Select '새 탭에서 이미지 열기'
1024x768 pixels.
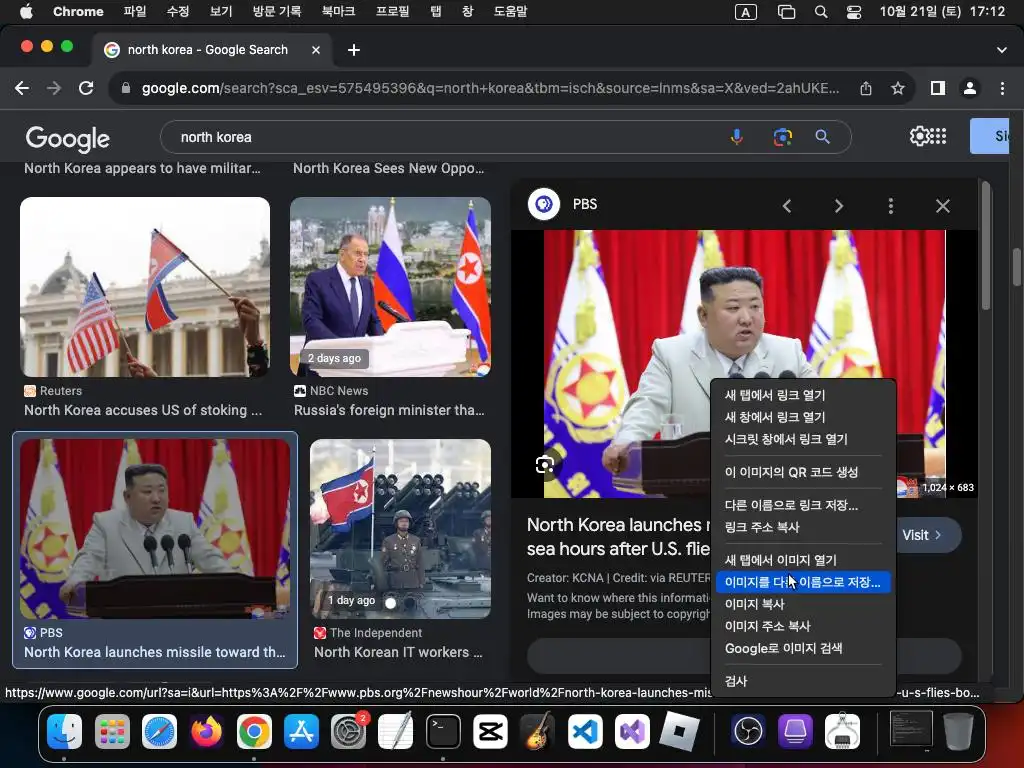tap(803, 560)
